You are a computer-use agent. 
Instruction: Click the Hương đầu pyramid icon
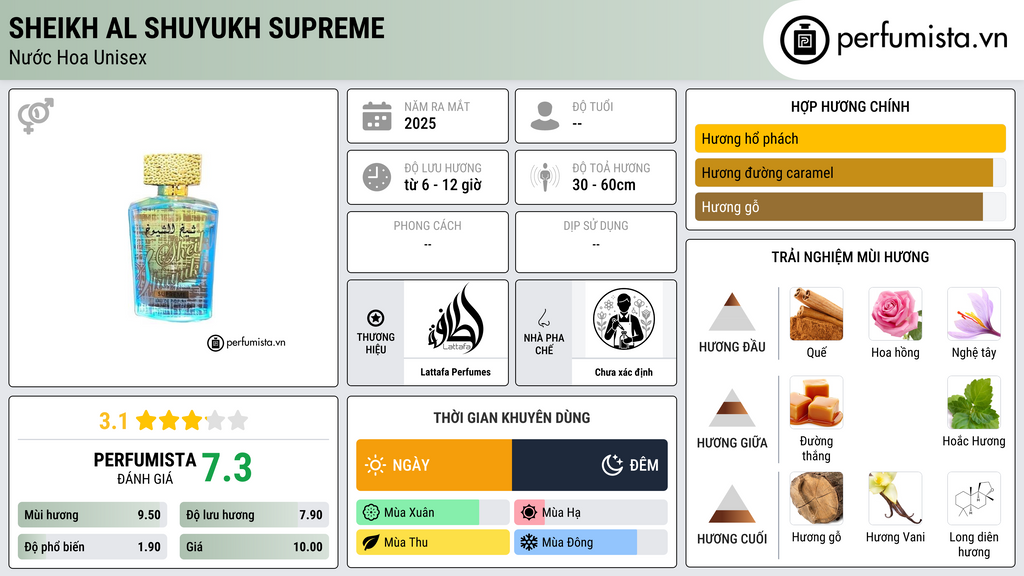point(732,312)
